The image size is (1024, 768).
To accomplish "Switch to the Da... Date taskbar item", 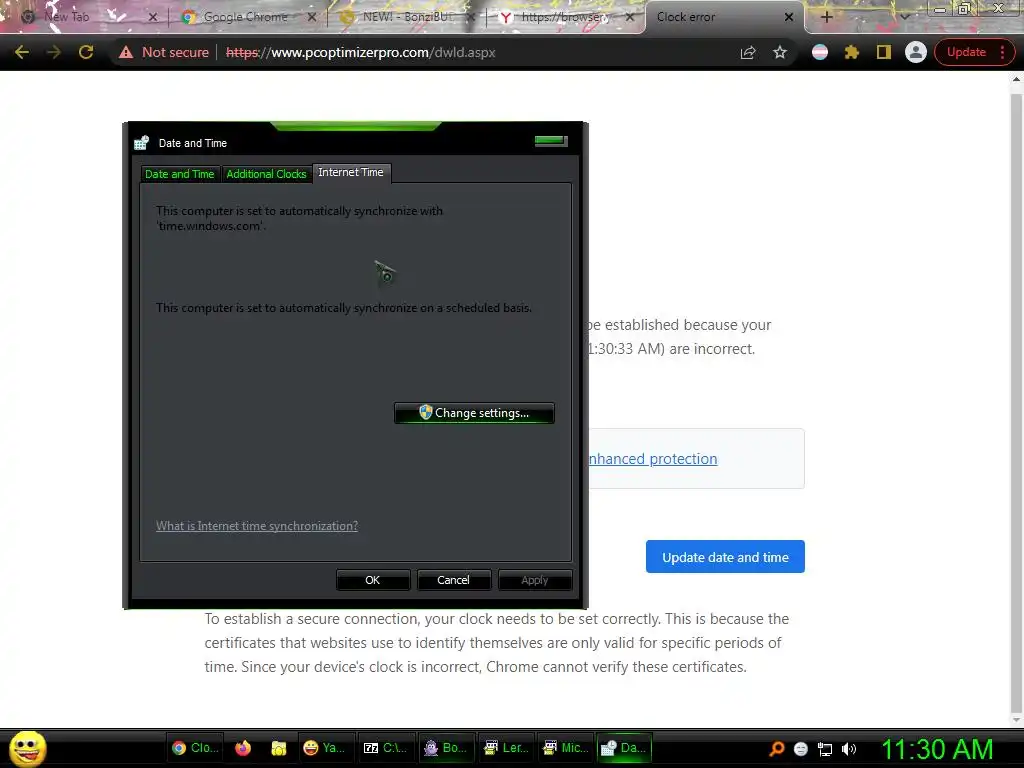I will pyautogui.click(x=625, y=748).
